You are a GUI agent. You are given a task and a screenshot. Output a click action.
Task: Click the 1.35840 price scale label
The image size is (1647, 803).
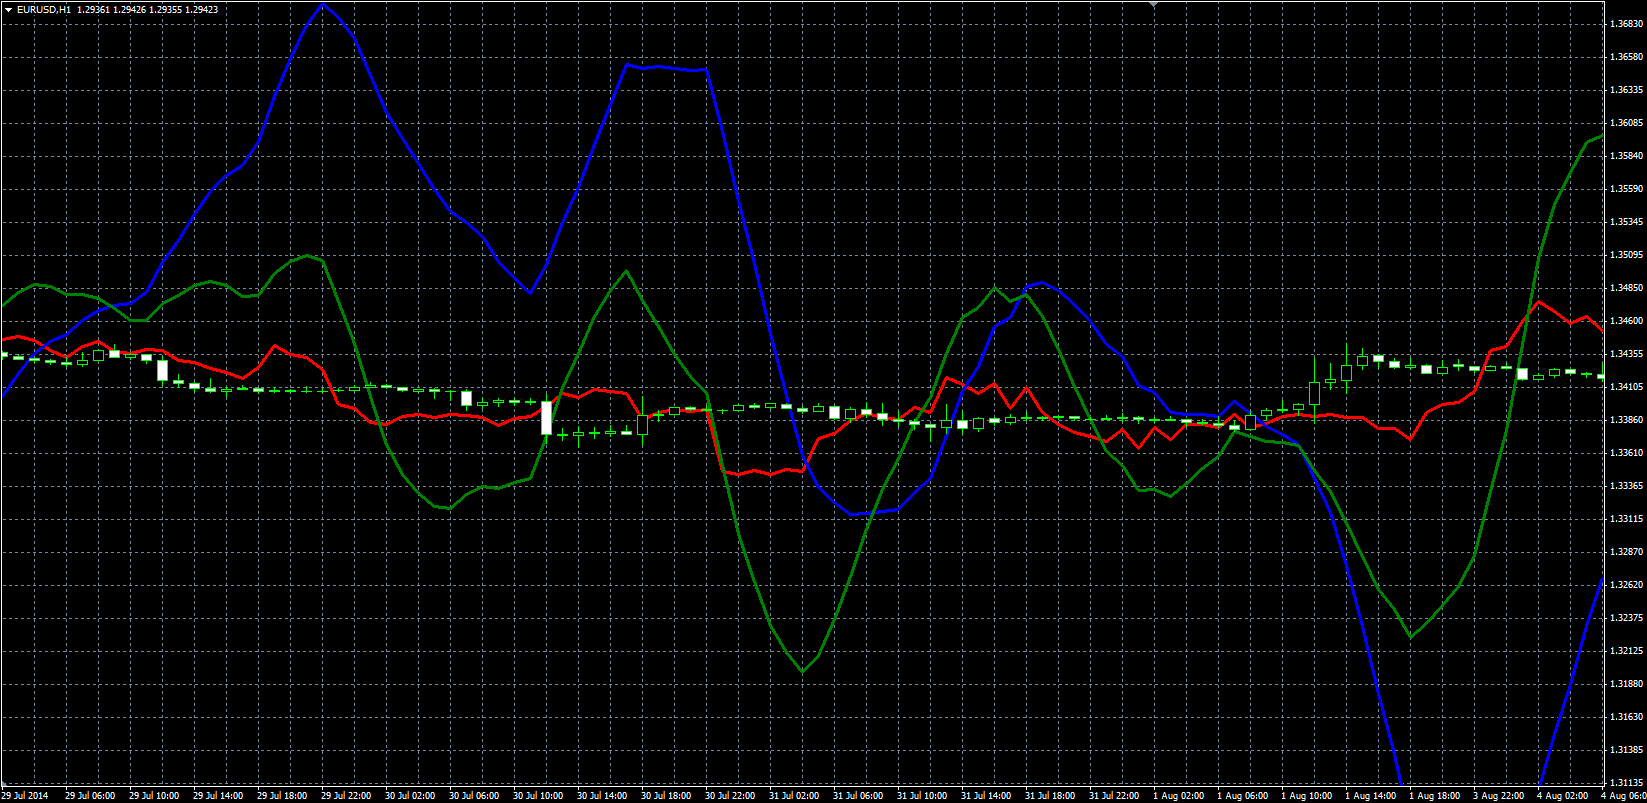coord(1626,156)
